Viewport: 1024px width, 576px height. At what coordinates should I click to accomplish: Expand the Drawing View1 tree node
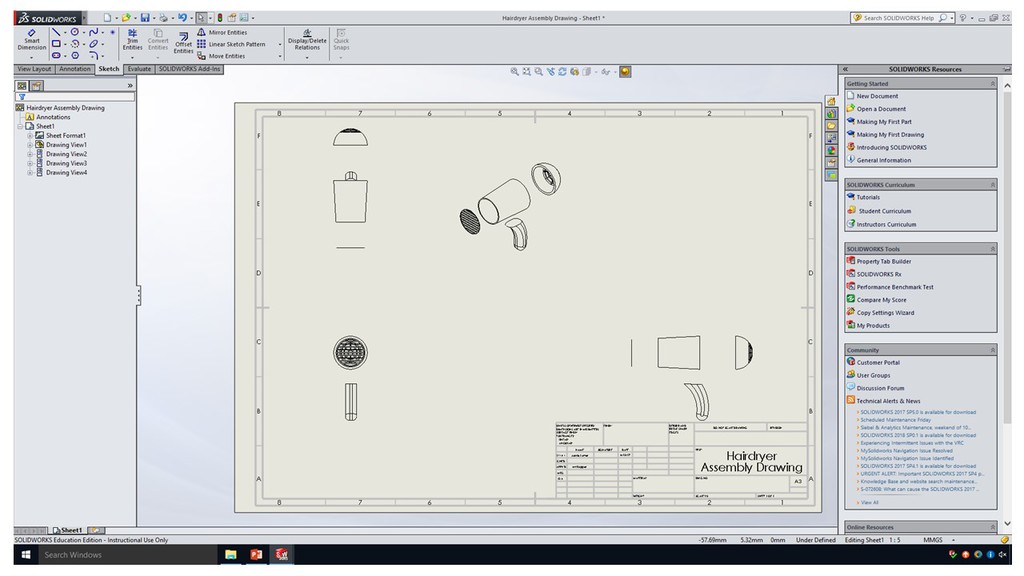click(x=30, y=145)
